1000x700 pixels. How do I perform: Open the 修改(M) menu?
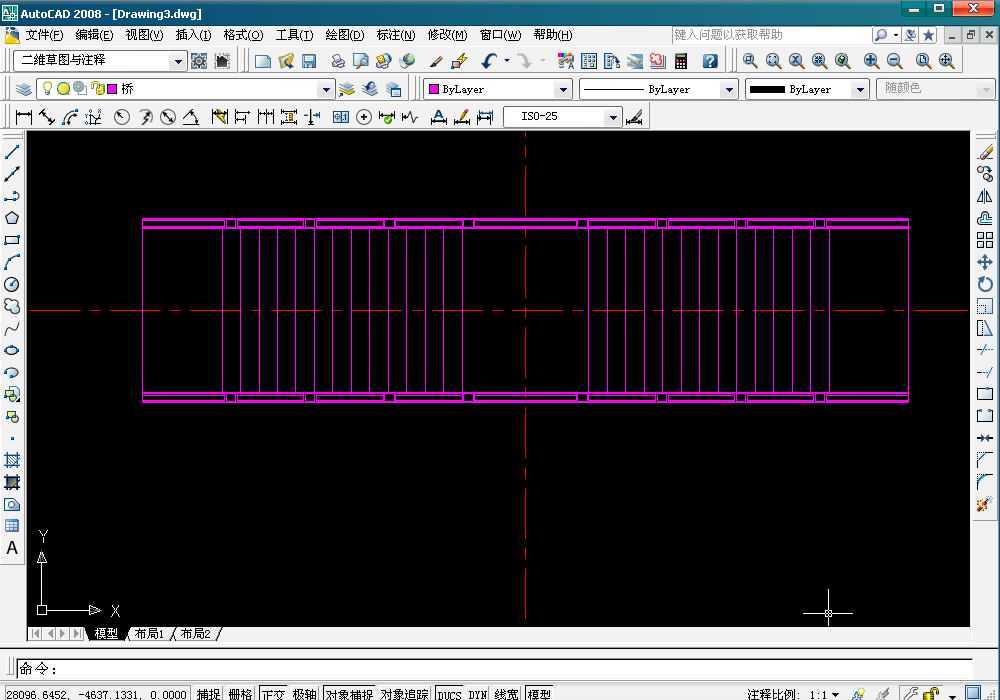coord(447,34)
